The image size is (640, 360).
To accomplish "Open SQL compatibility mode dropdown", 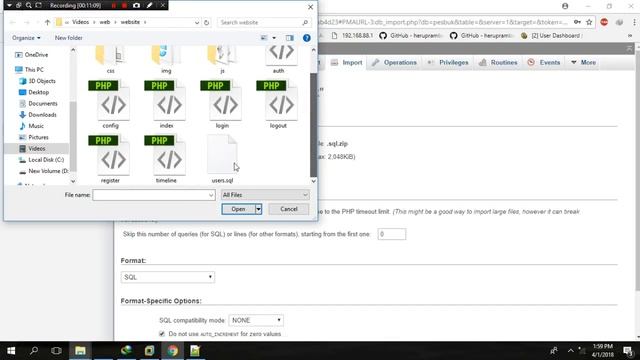I will point(256,320).
